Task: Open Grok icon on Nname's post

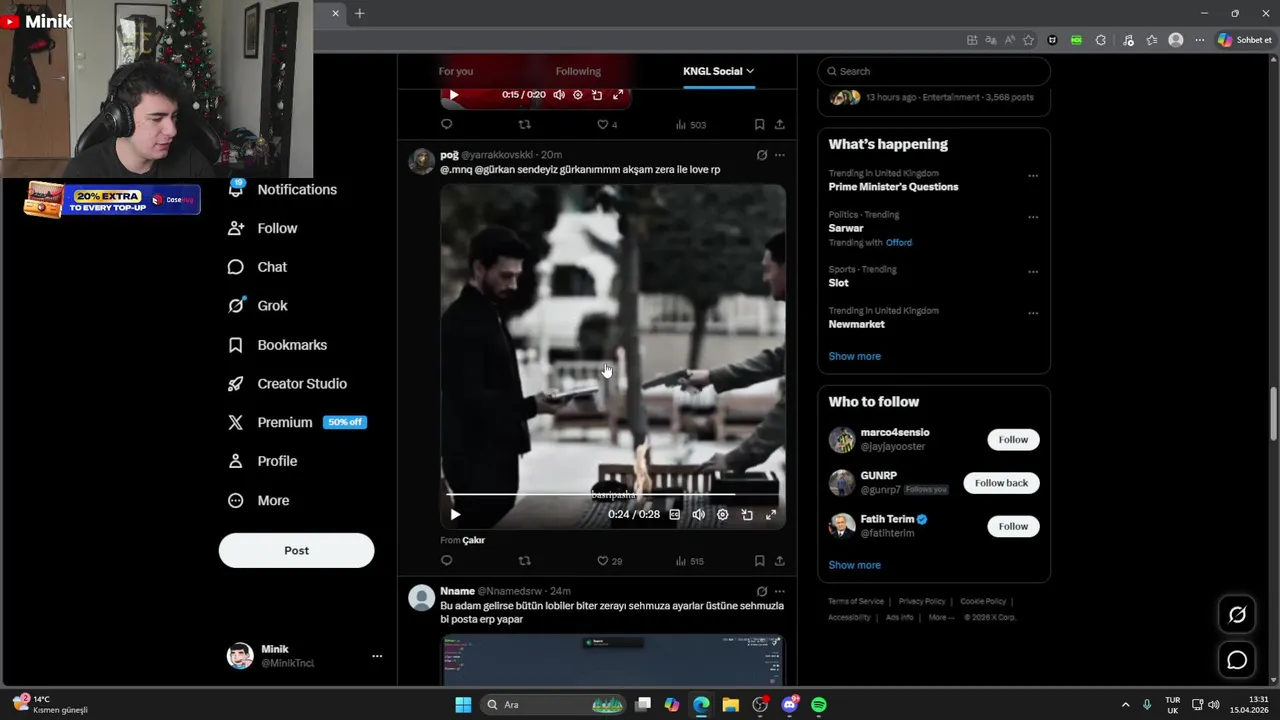Action: click(x=762, y=591)
